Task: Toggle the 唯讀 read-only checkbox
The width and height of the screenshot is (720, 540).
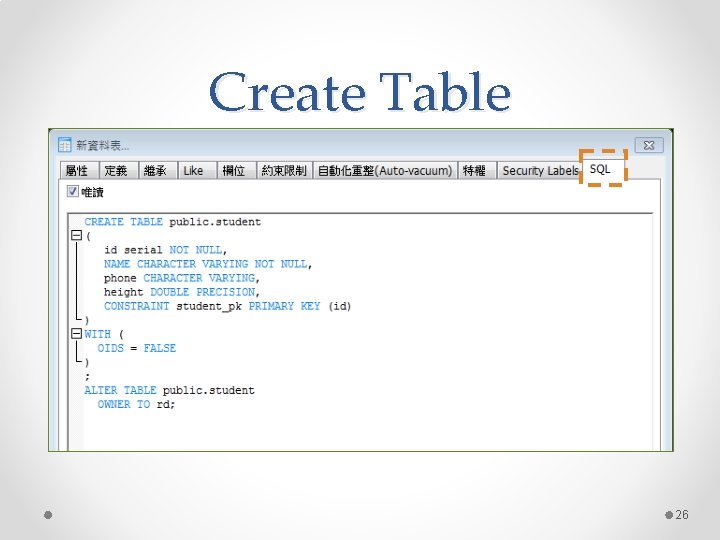Action: 73,191
